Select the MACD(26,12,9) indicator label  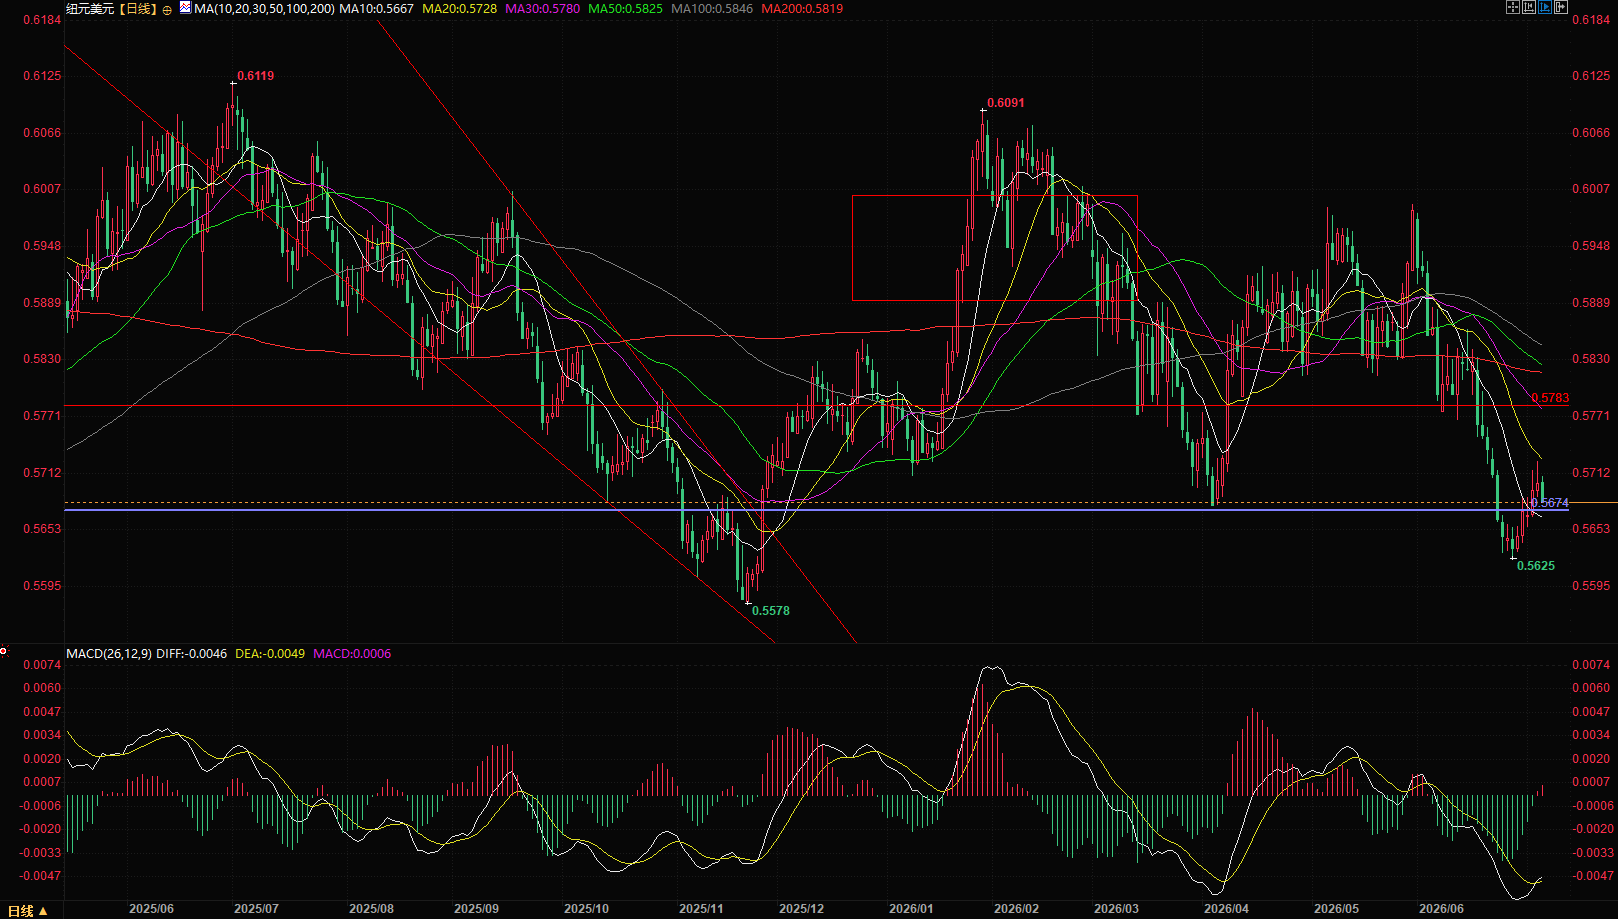[109, 654]
